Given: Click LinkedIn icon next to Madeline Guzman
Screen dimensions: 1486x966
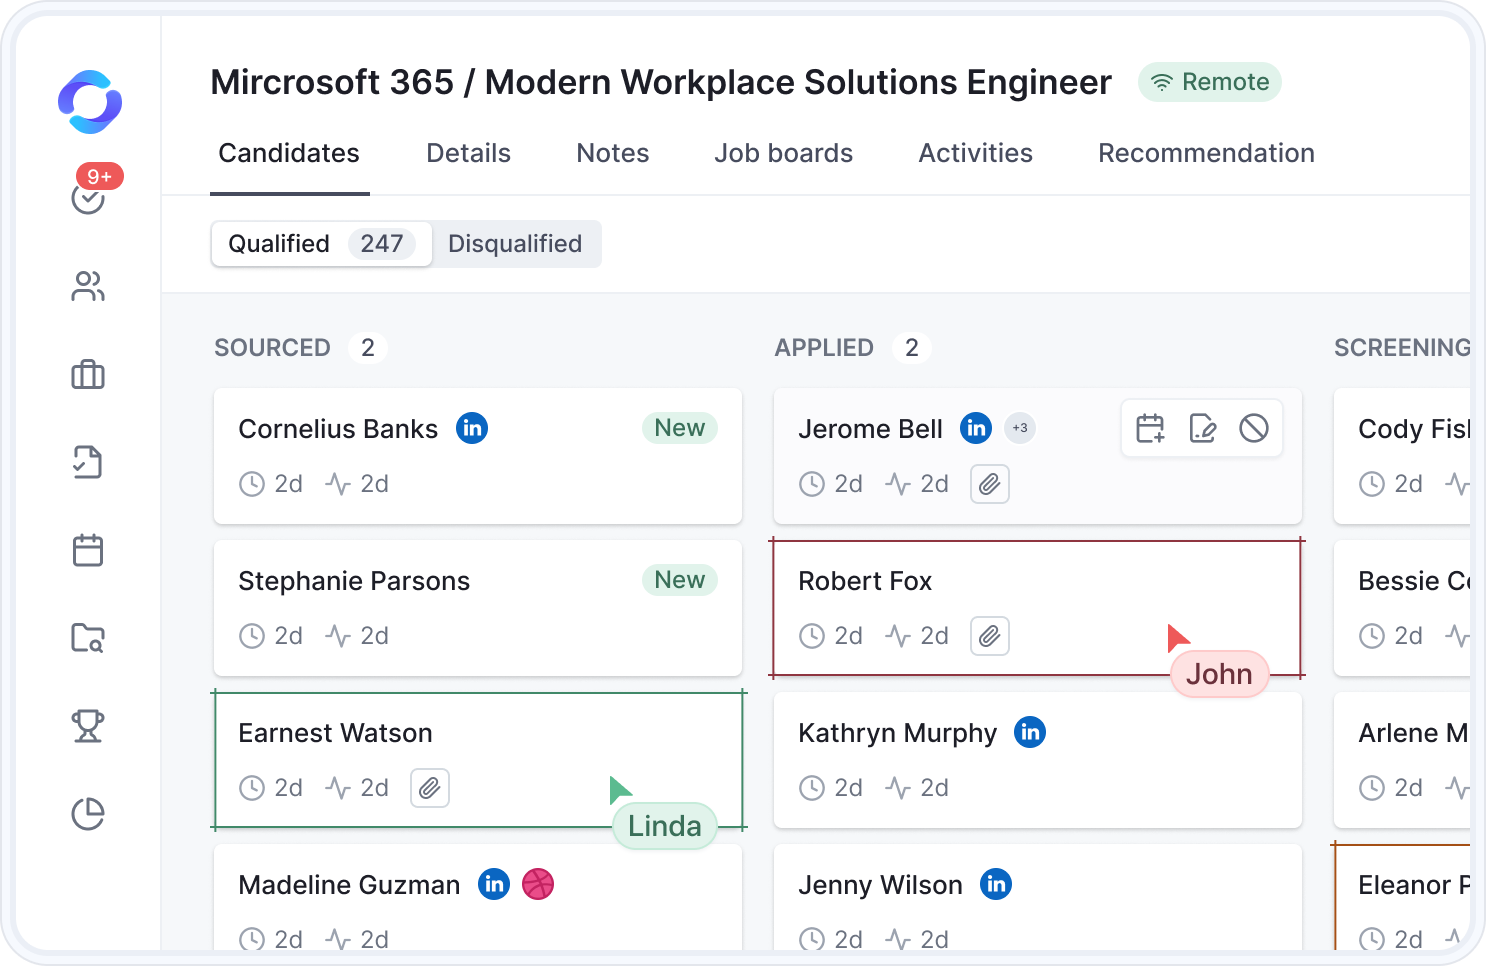Looking at the screenshot, I should [x=494, y=884].
